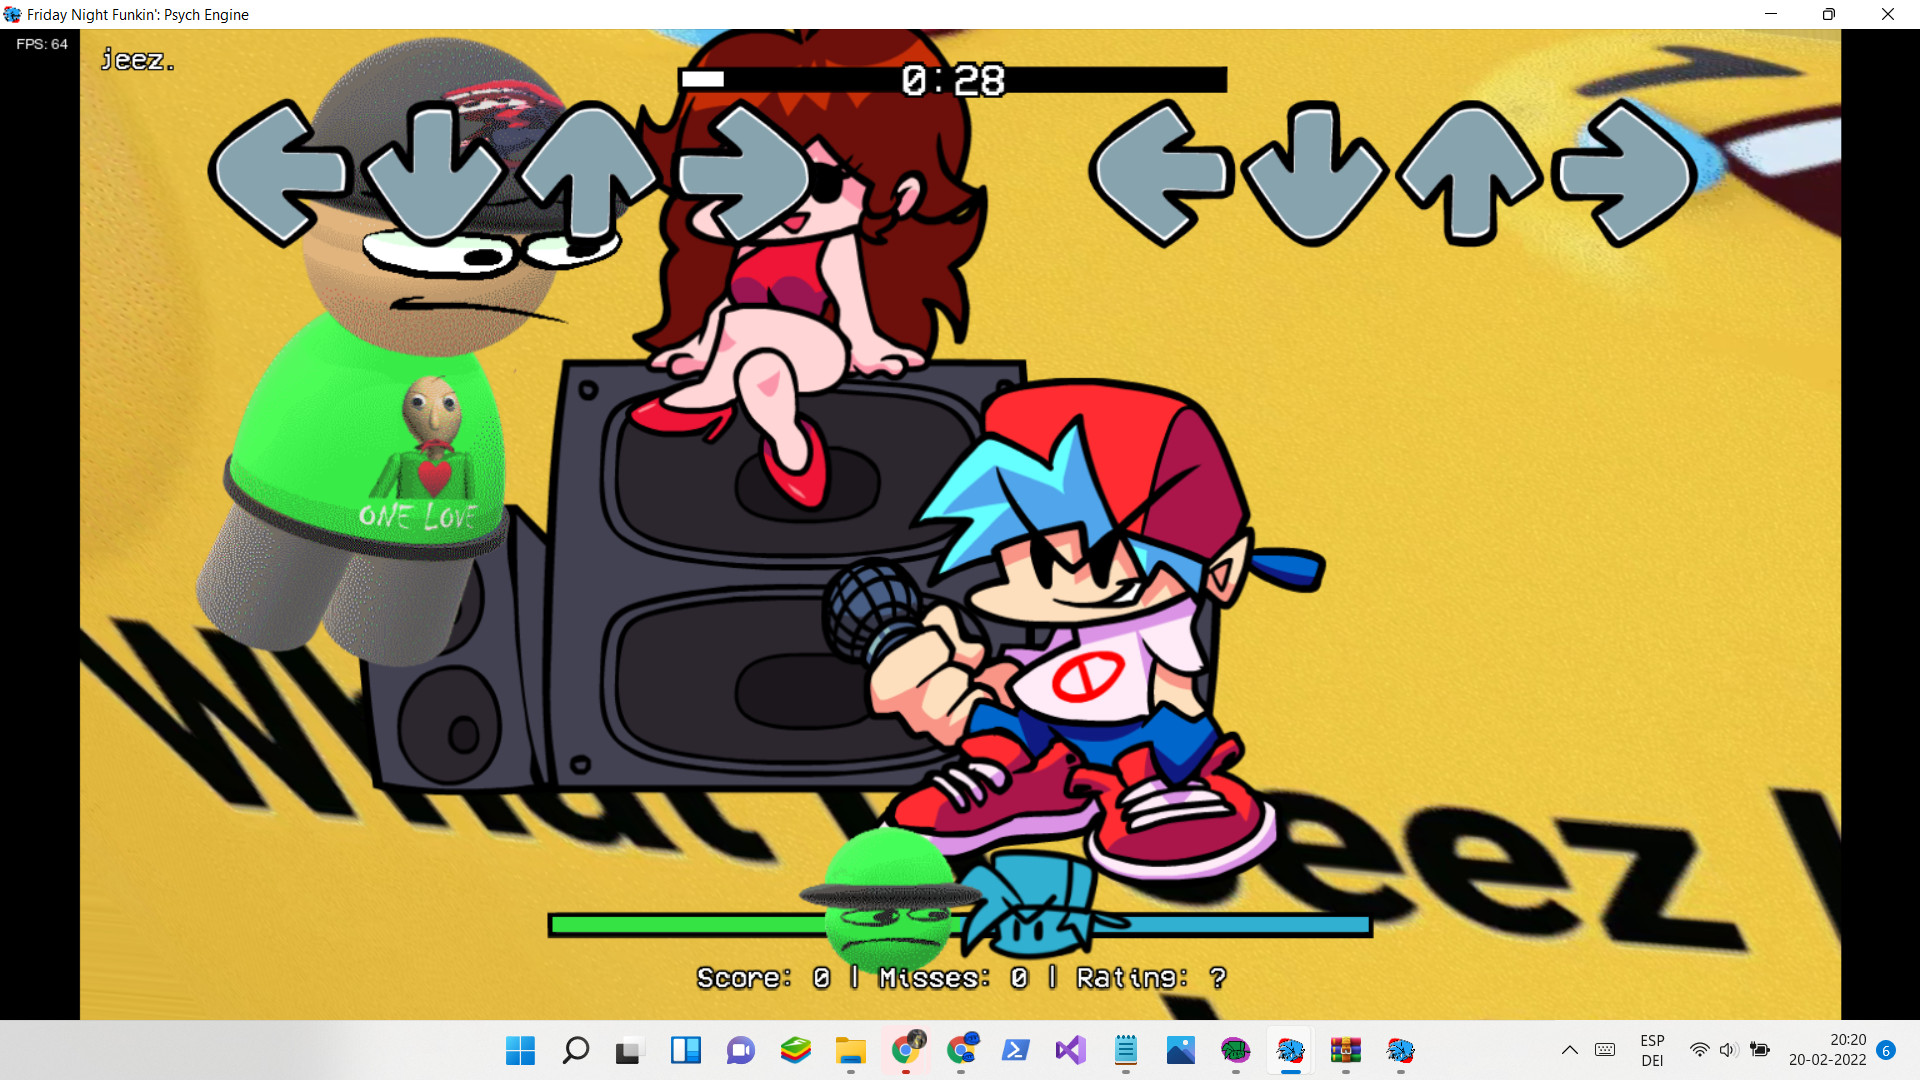This screenshot has height=1080, width=1920.
Task: Hit the player's left arrow receptor
Action: pos(1161,172)
